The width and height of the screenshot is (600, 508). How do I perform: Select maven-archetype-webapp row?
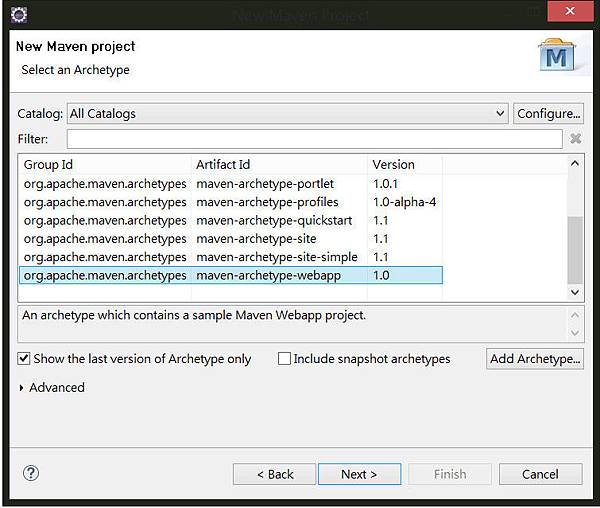[x=231, y=275]
